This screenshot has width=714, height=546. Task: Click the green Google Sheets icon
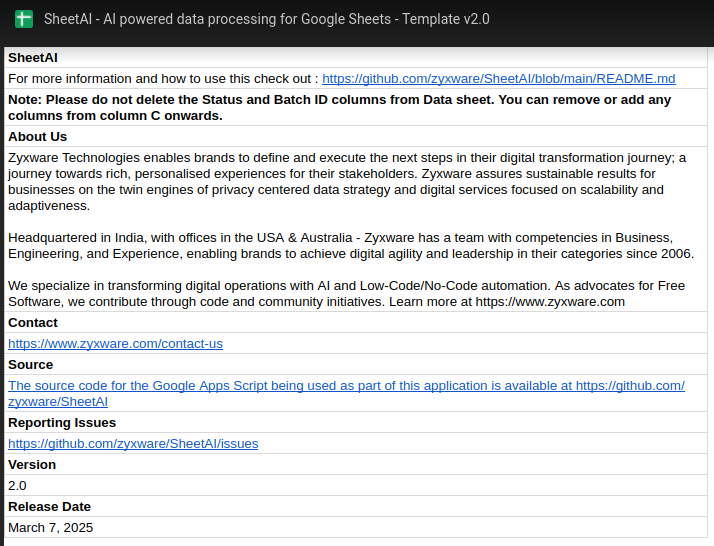[x=24, y=19]
